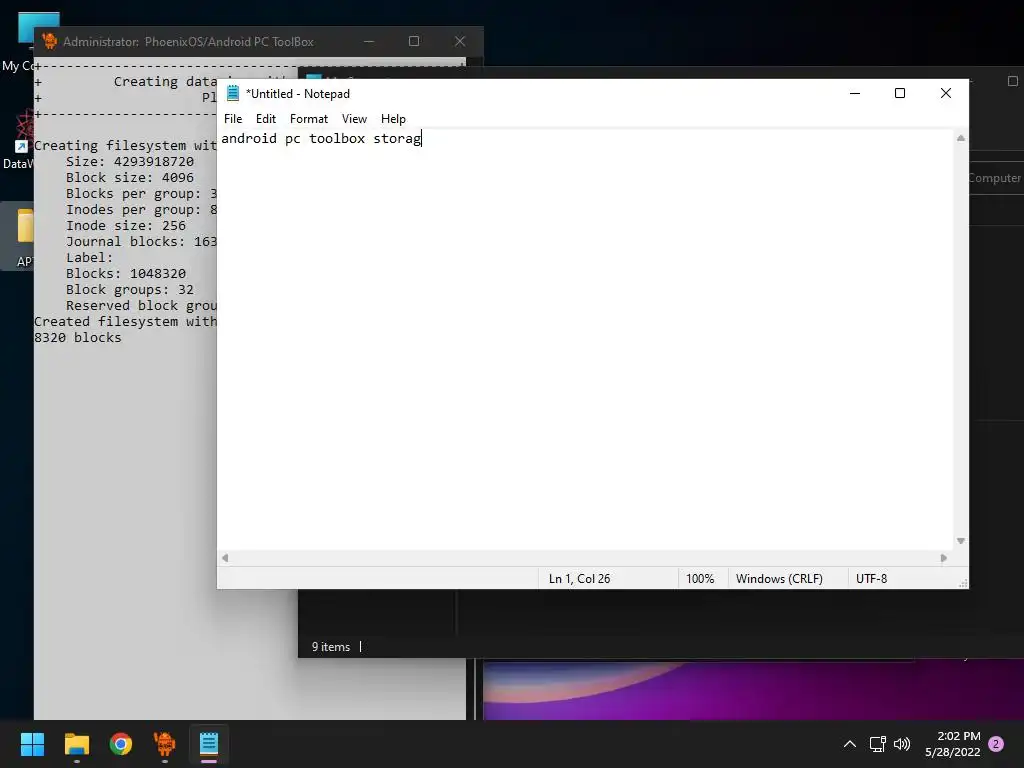
Task: Click 'Windows (CRLF)' in the status bar
Action: pos(779,579)
